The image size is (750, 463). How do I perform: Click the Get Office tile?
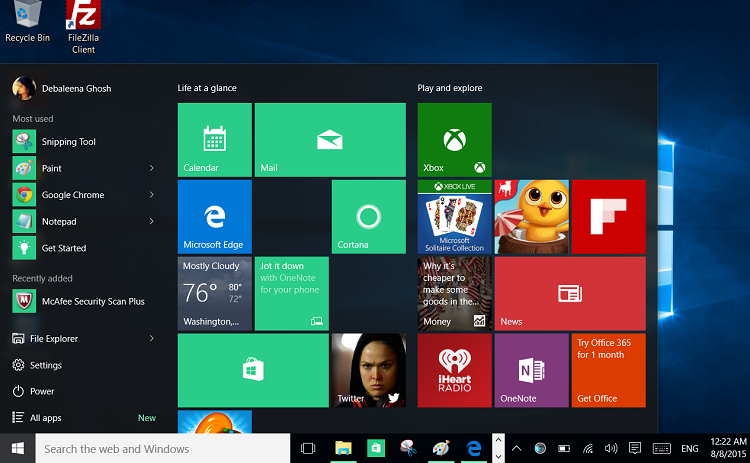[x=608, y=371]
